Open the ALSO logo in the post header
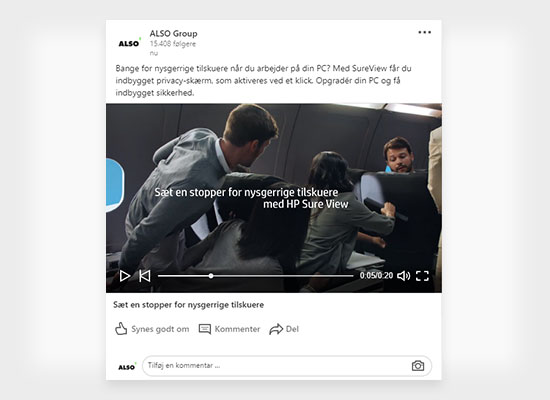The height and width of the screenshot is (400, 550). [129, 43]
